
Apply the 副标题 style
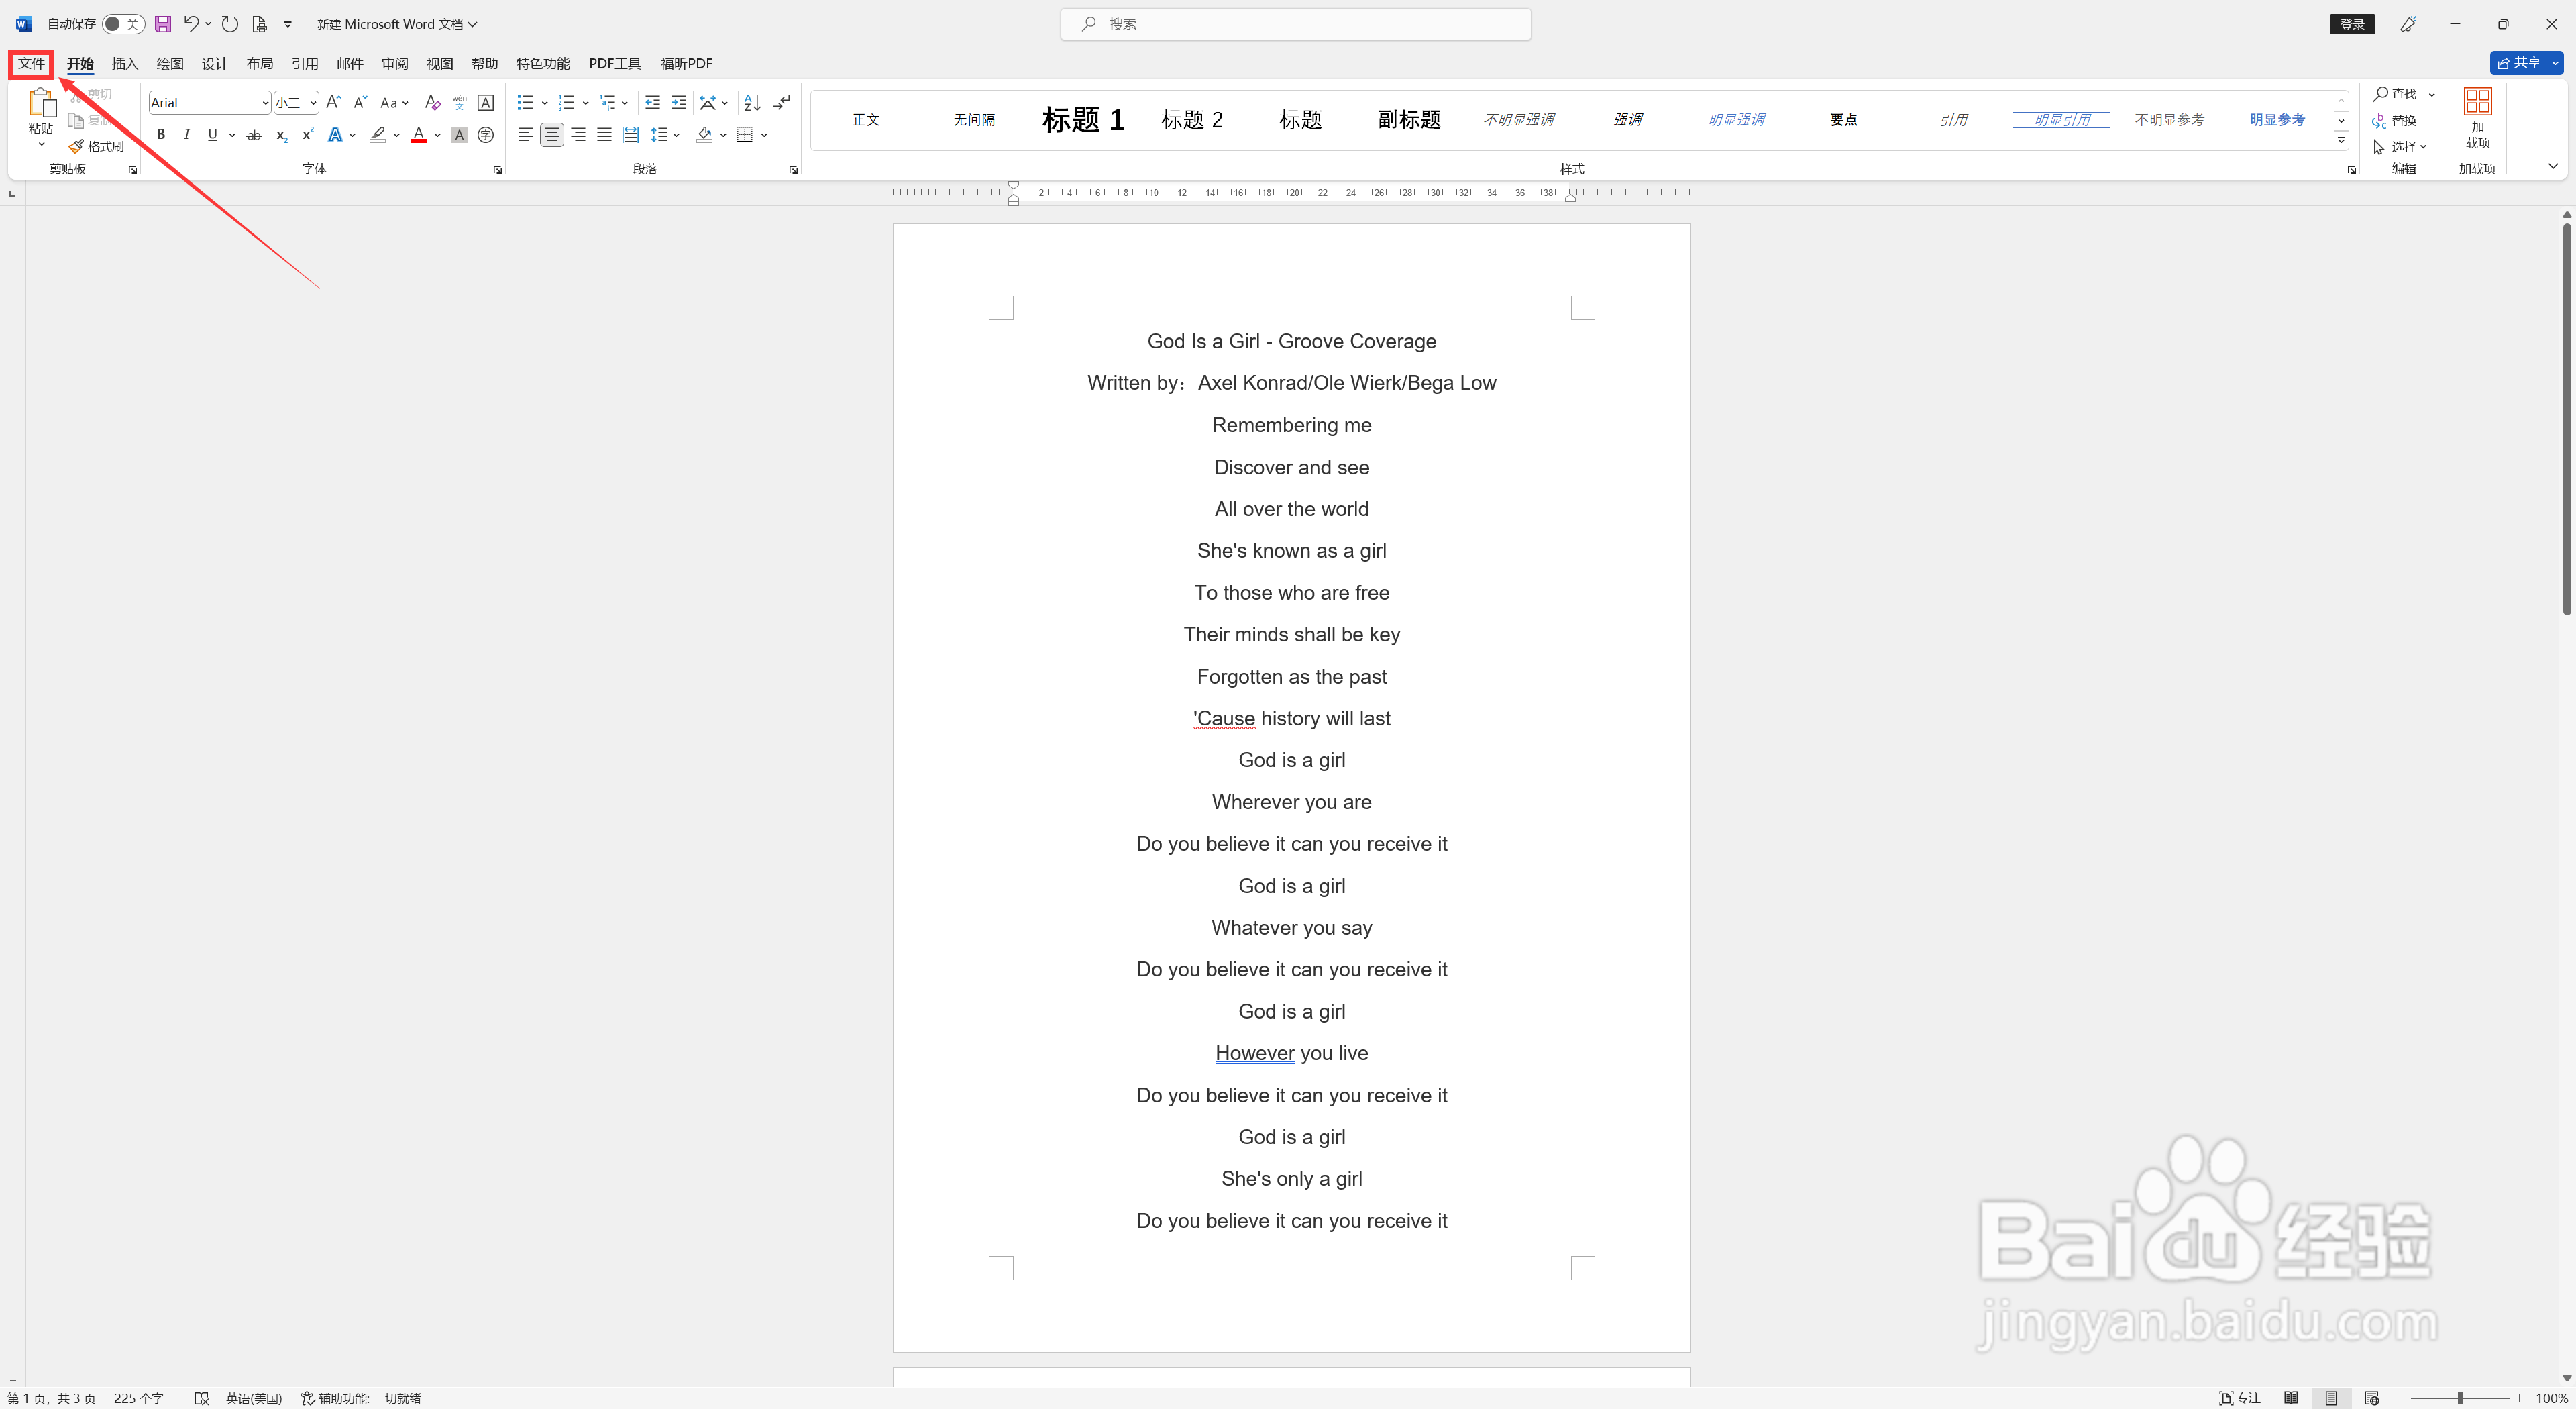pyautogui.click(x=1409, y=120)
